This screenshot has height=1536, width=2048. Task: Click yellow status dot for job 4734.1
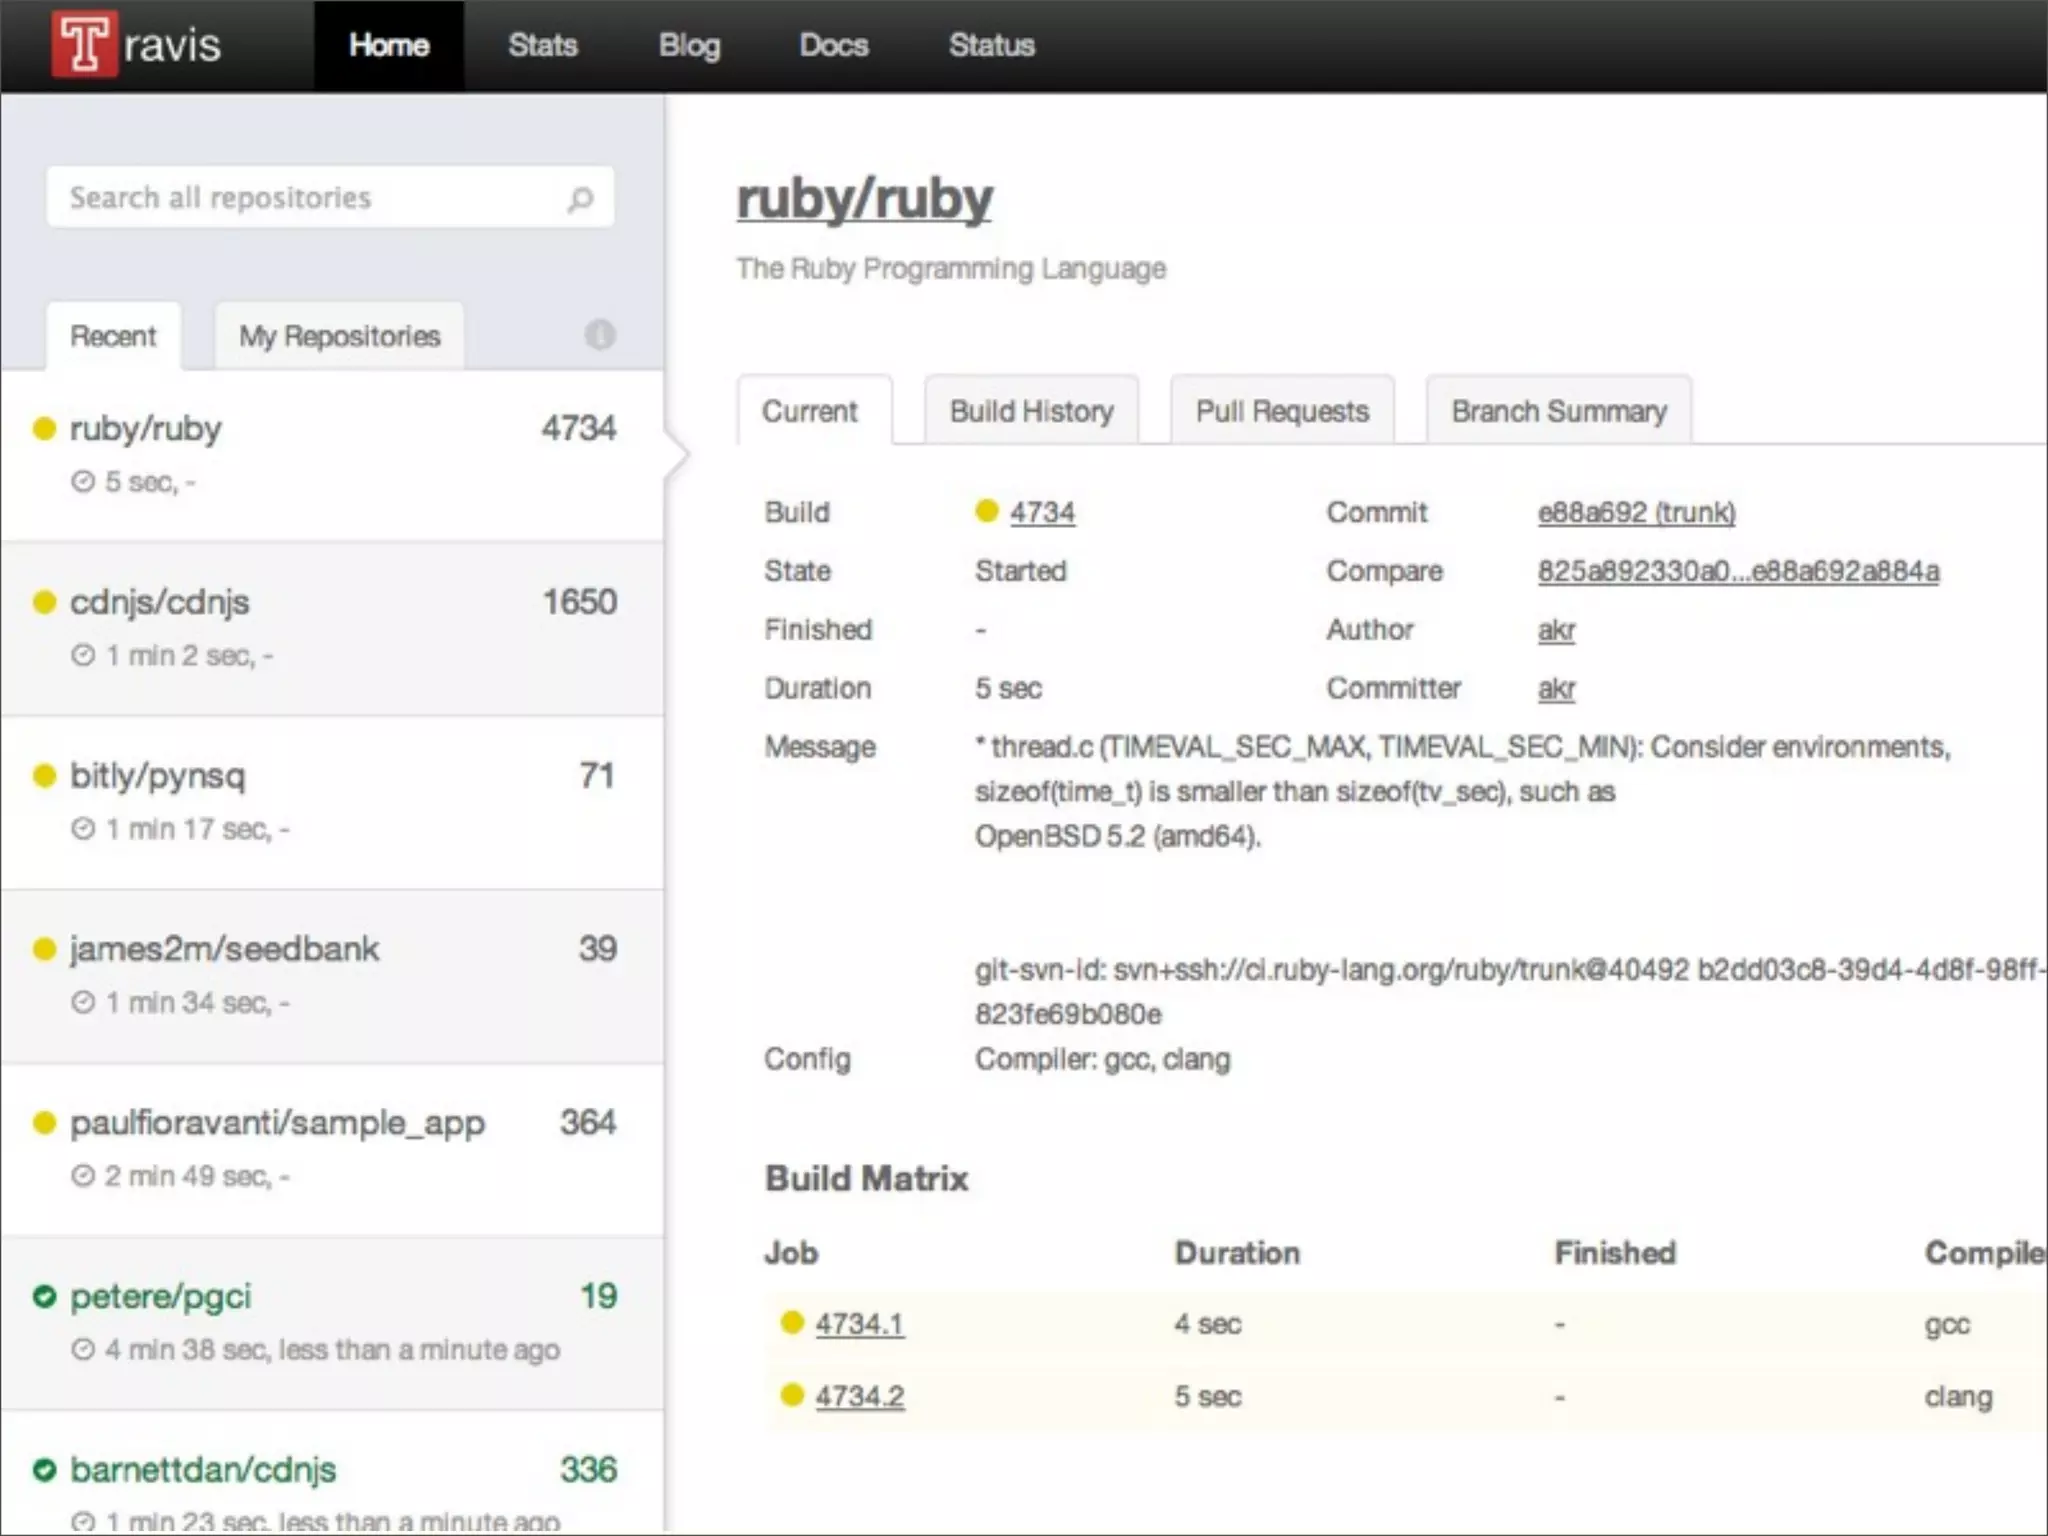click(792, 1323)
